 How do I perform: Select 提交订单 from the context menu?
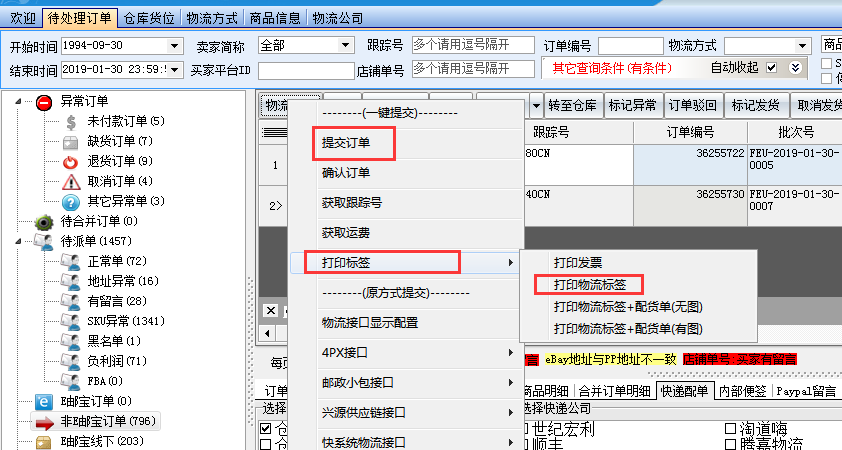point(346,143)
